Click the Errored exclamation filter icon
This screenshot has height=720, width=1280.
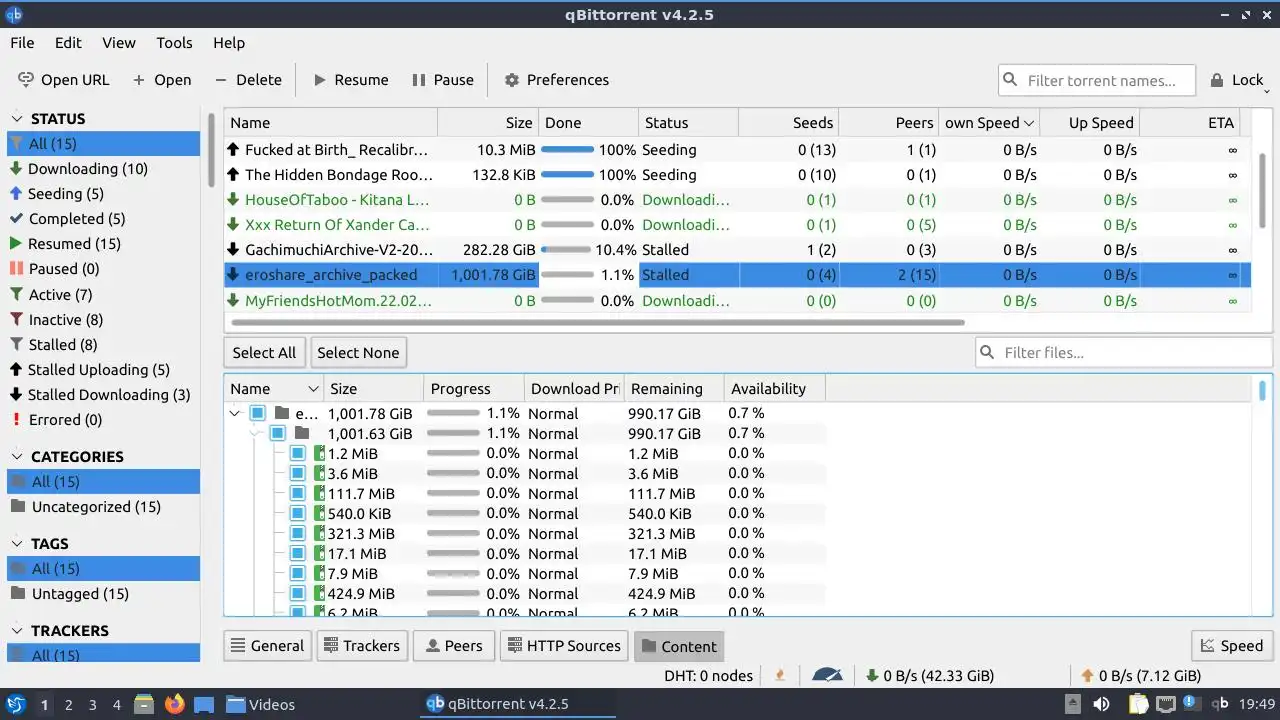coord(16,420)
